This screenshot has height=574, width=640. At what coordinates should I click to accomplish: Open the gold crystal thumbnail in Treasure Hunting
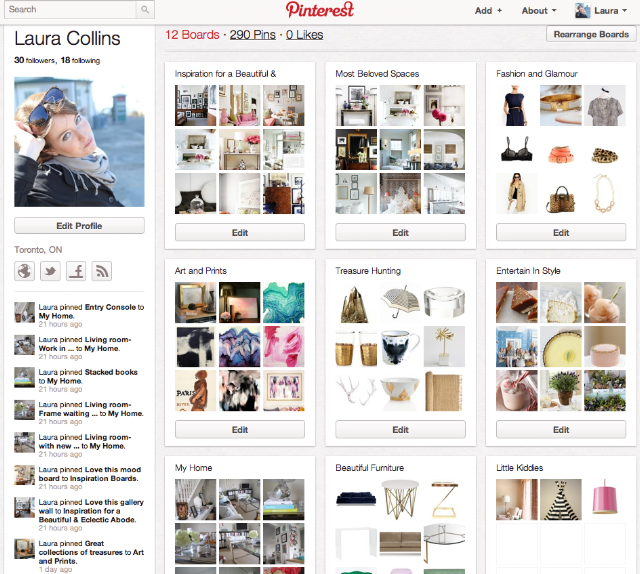356,303
